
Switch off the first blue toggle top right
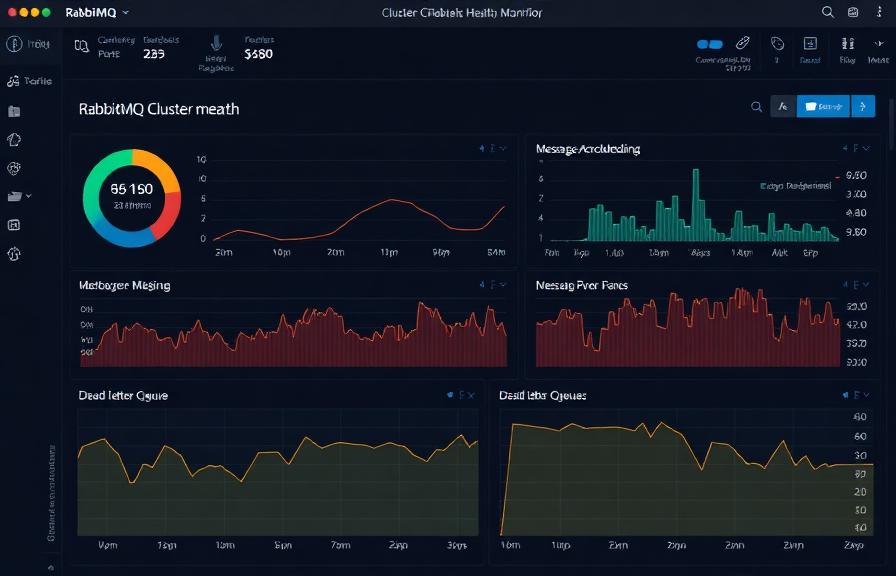pyautogui.click(x=703, y=44)
